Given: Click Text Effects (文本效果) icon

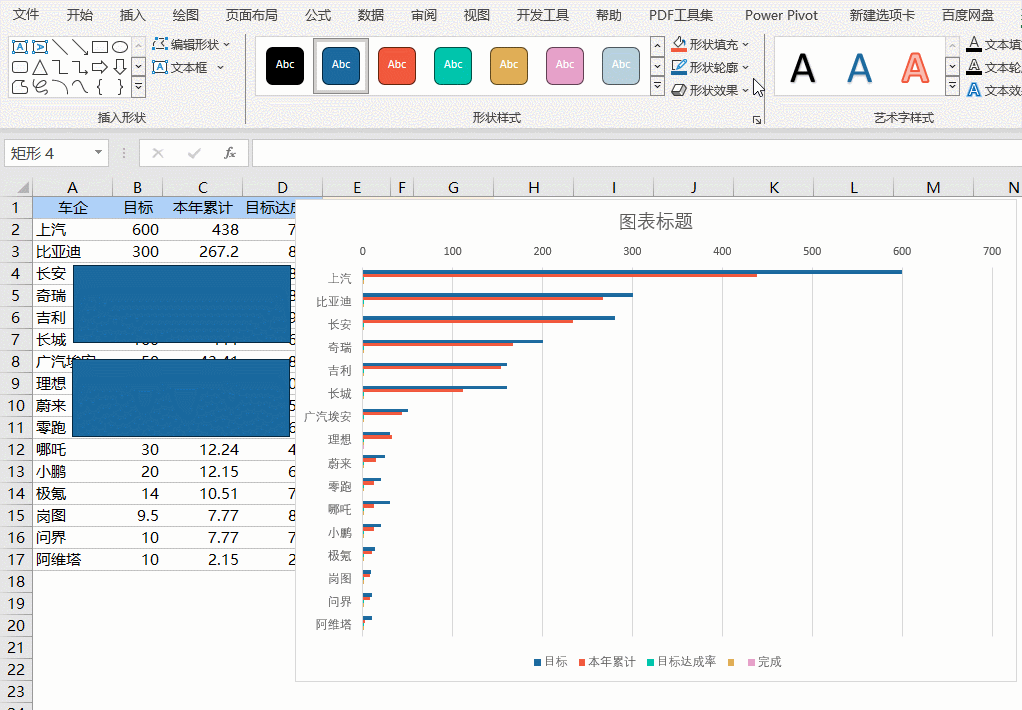Looking at the screenshot, I should coord(974,90).
